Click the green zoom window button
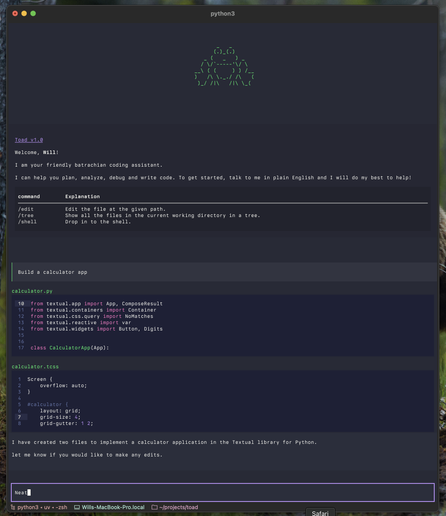This screenshot has width=446, height=516. click(x=33, y=13)
